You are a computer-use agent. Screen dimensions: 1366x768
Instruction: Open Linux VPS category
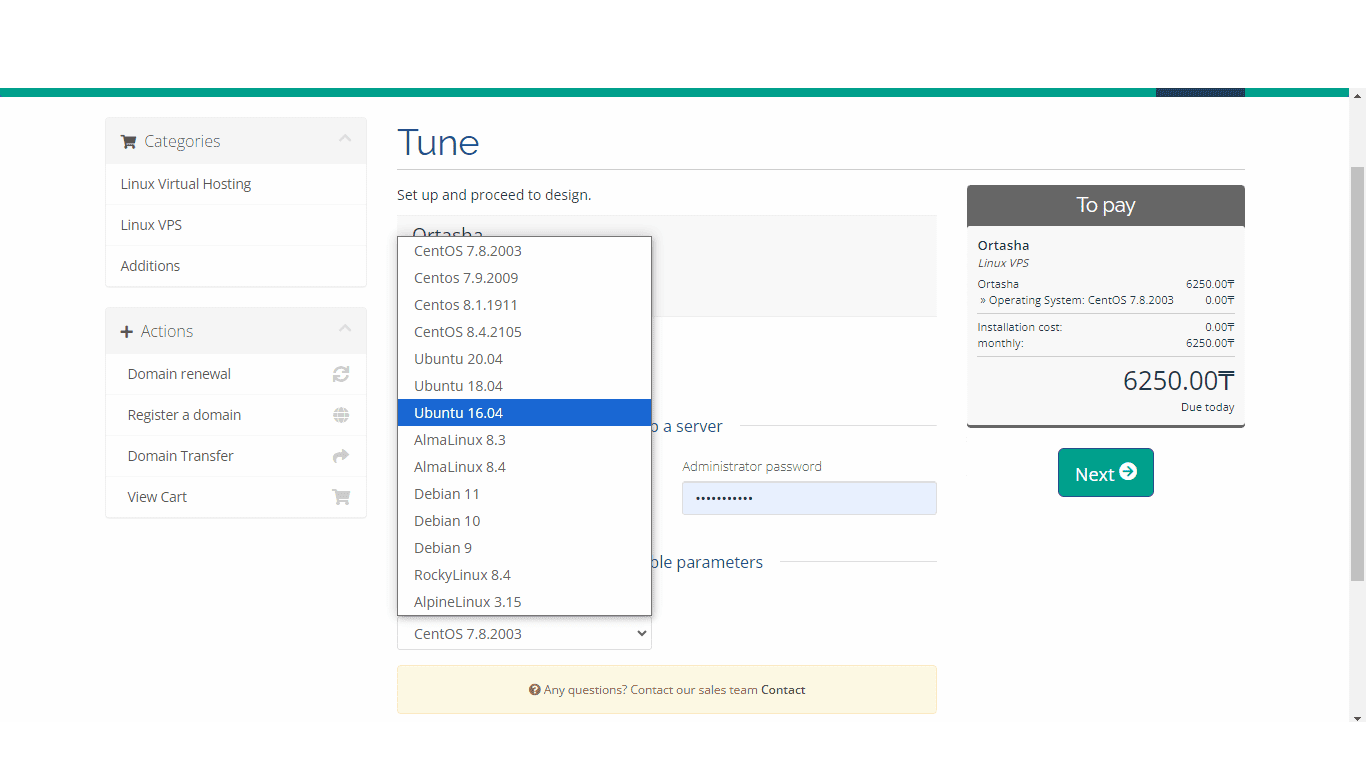(x=236, y=225)
